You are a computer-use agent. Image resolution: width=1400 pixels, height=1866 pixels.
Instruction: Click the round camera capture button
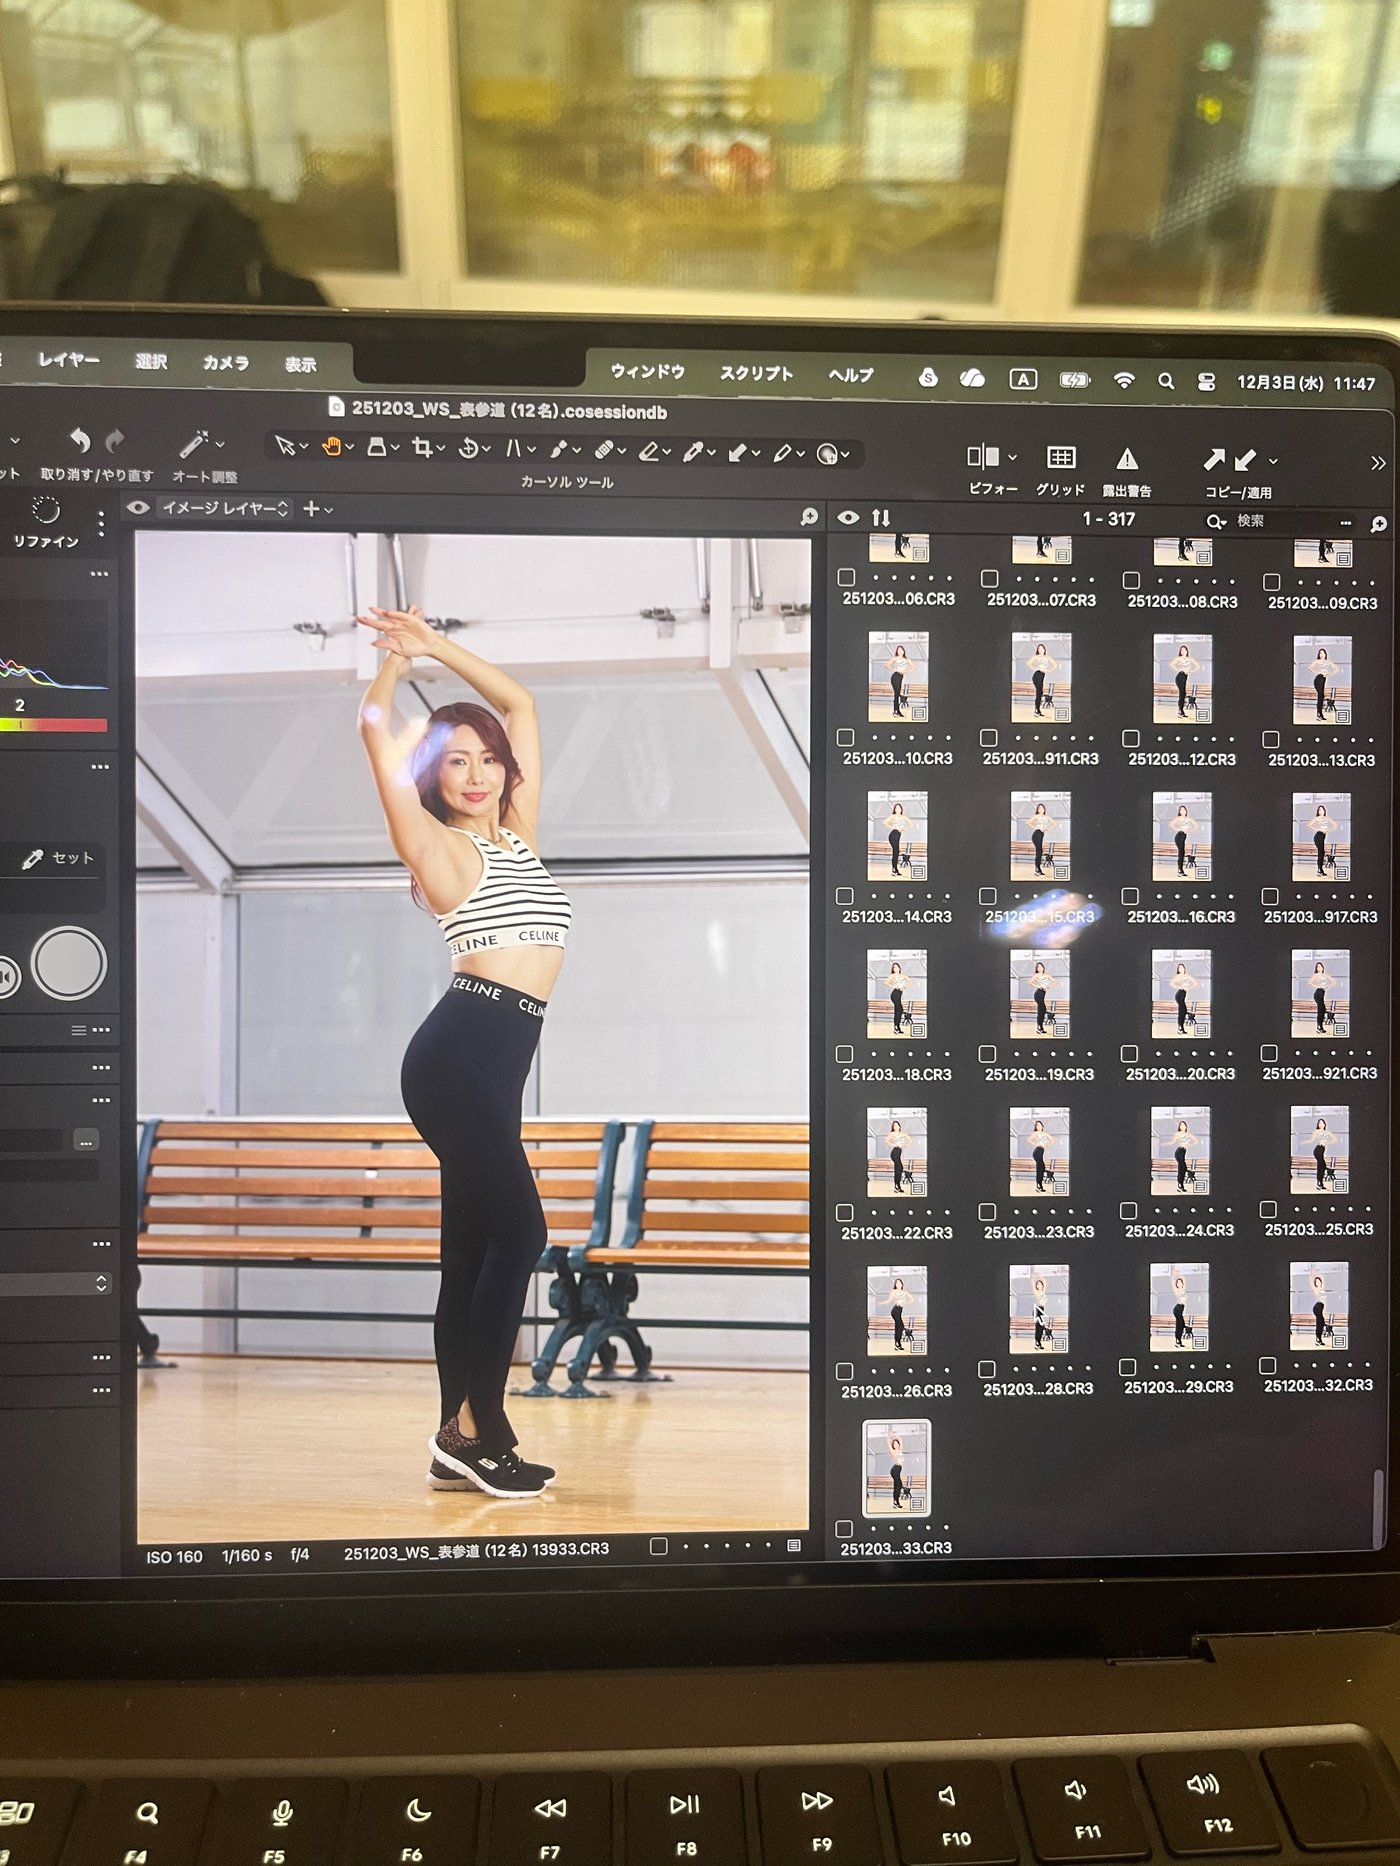69,963
